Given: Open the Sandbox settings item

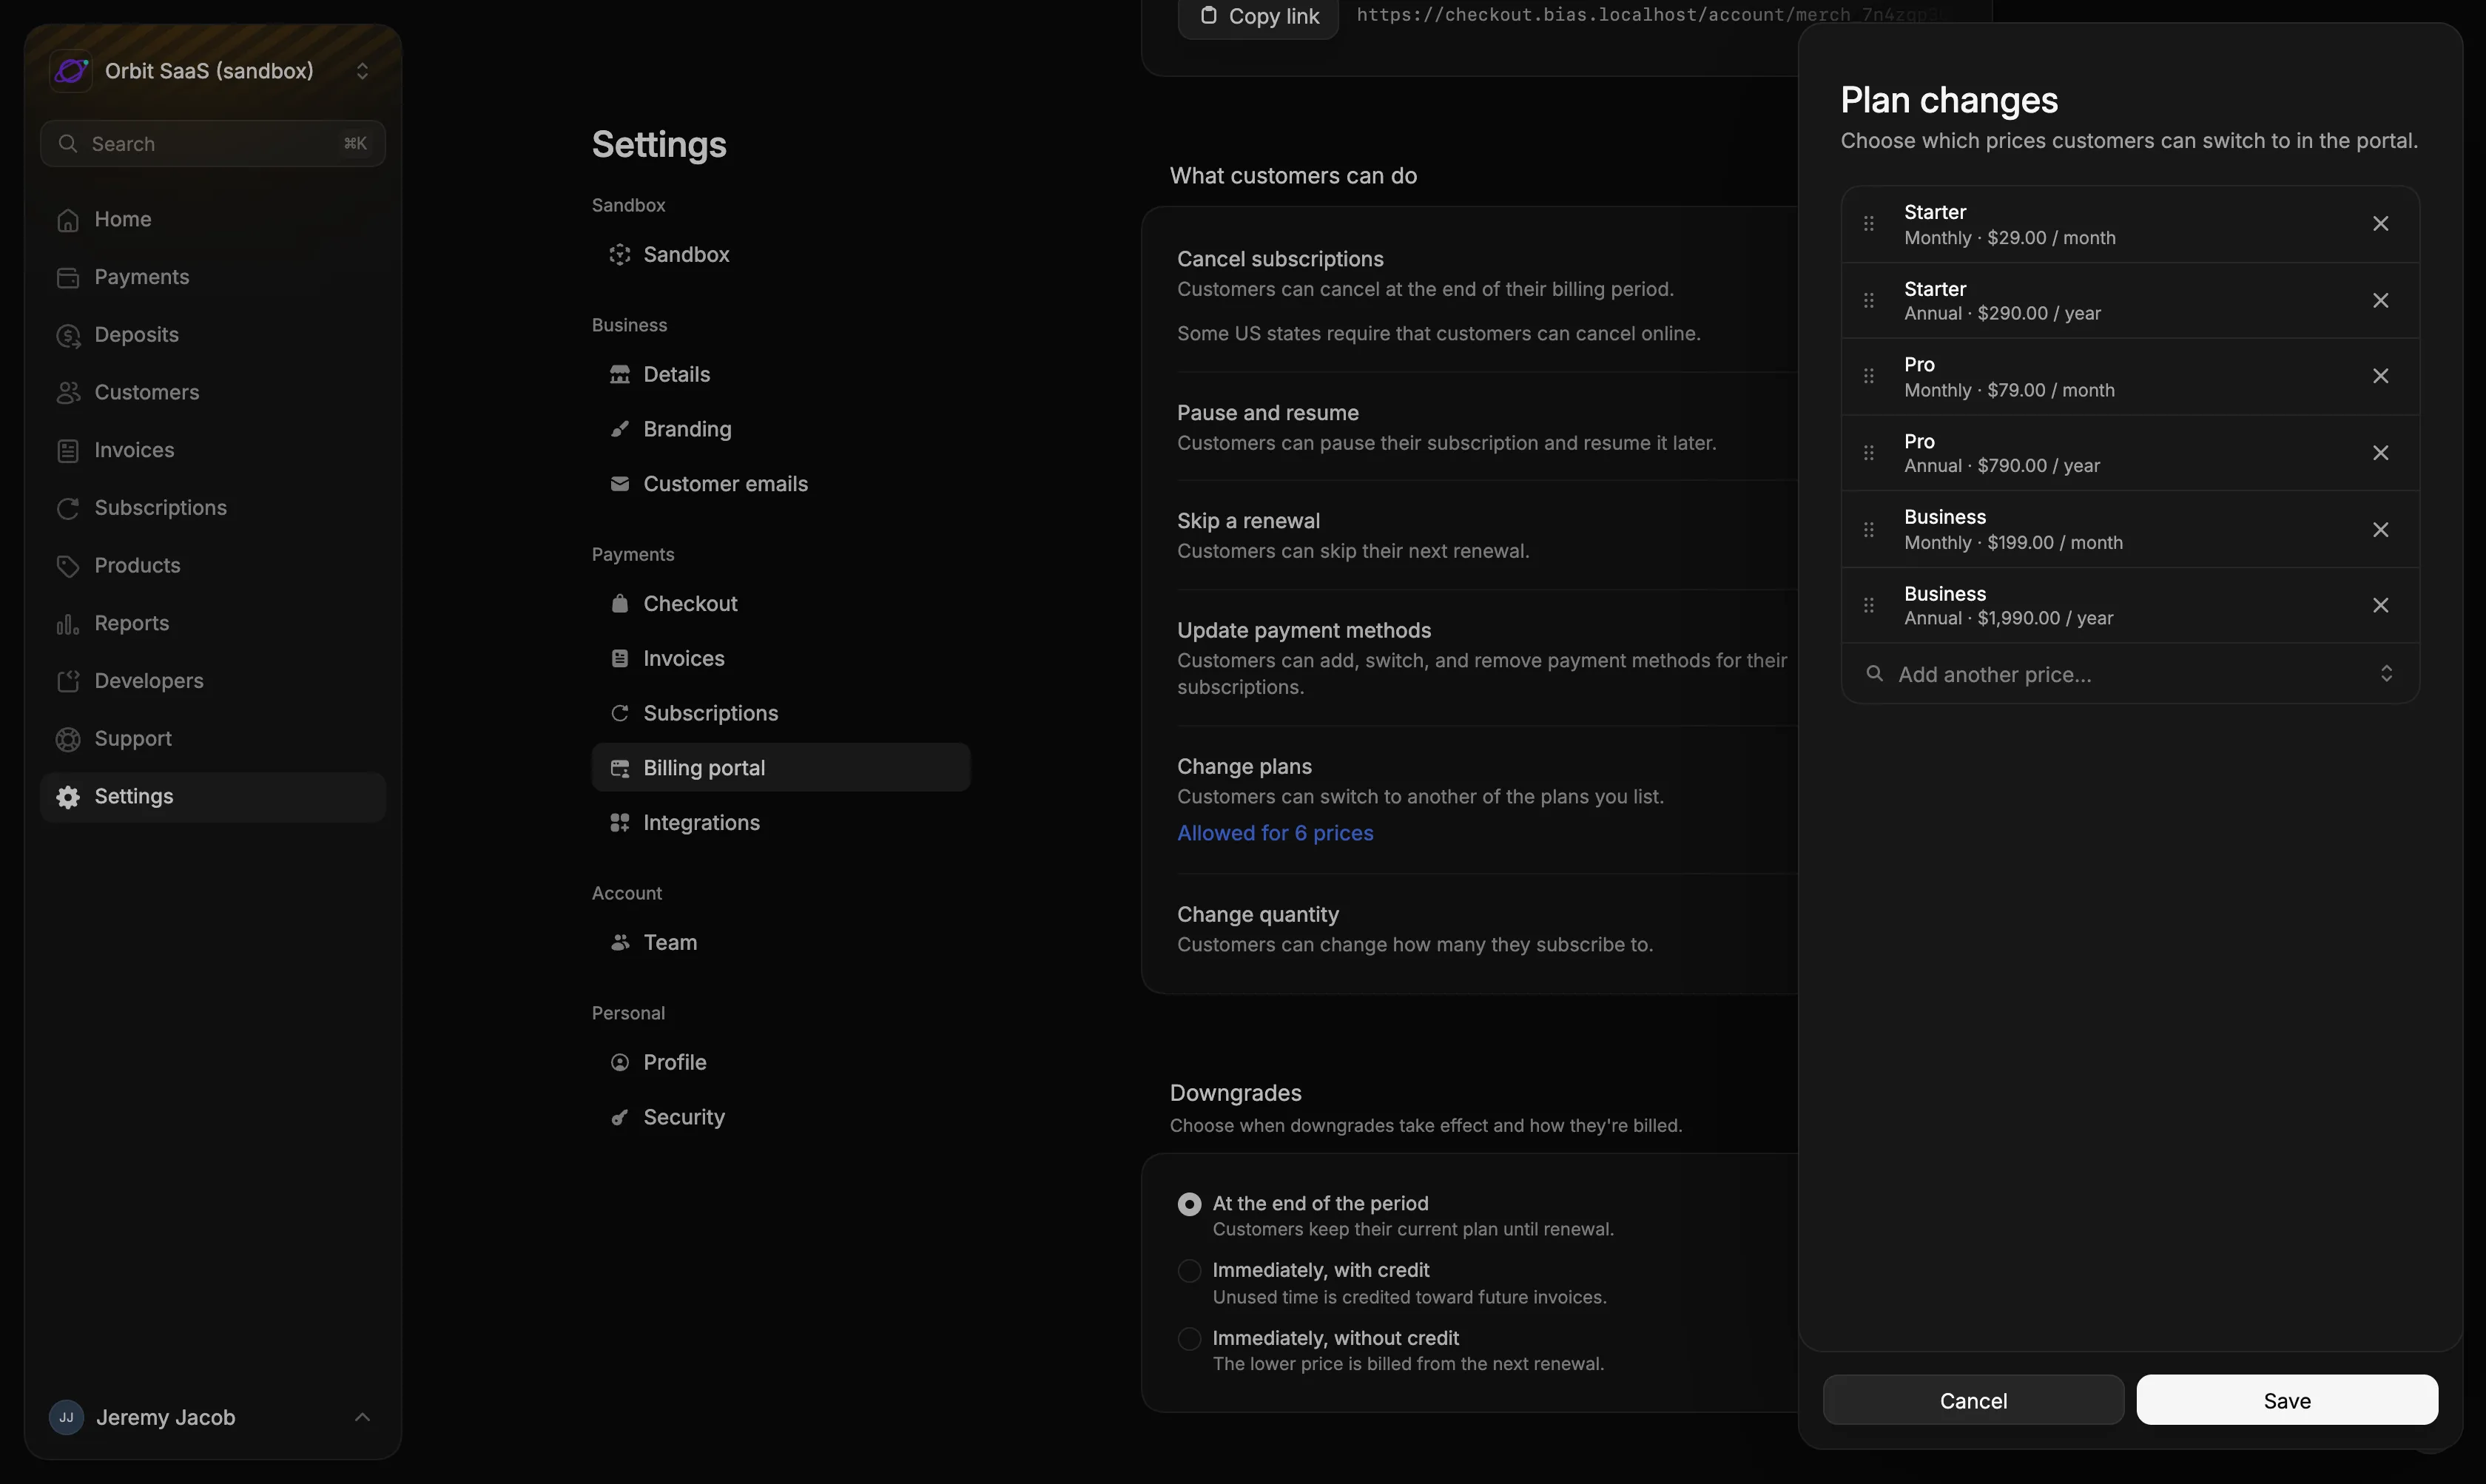Looking at the screenshot, I should coord(780,255).
